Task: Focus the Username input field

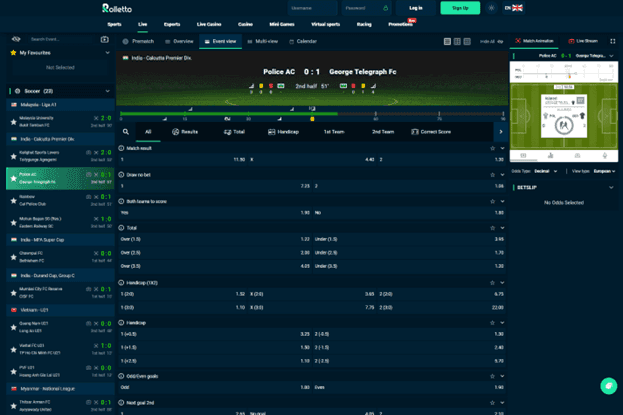Action: pos(312,8)
